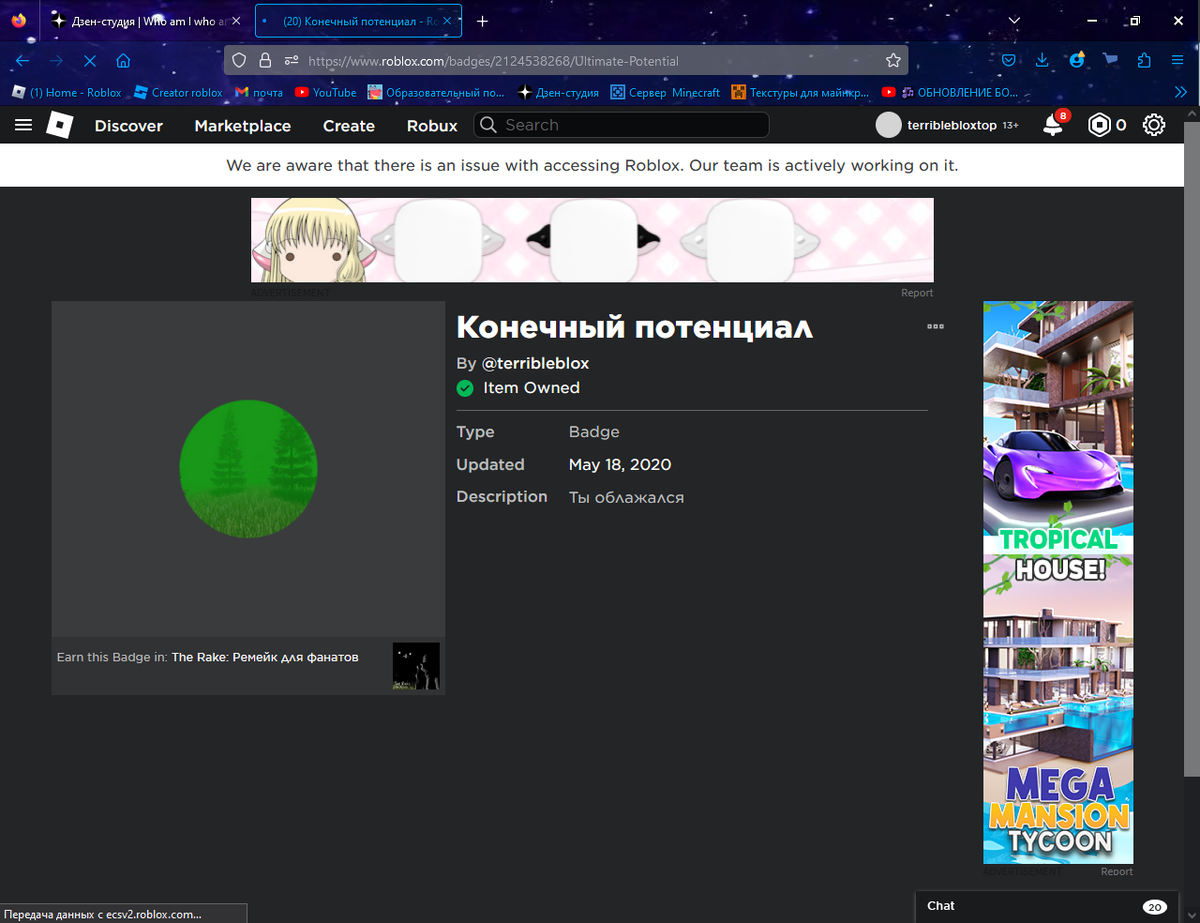Click the green forest badge image
This screenshot has width=1200, height=923.
pyautogui.click(x=248, y=468)
